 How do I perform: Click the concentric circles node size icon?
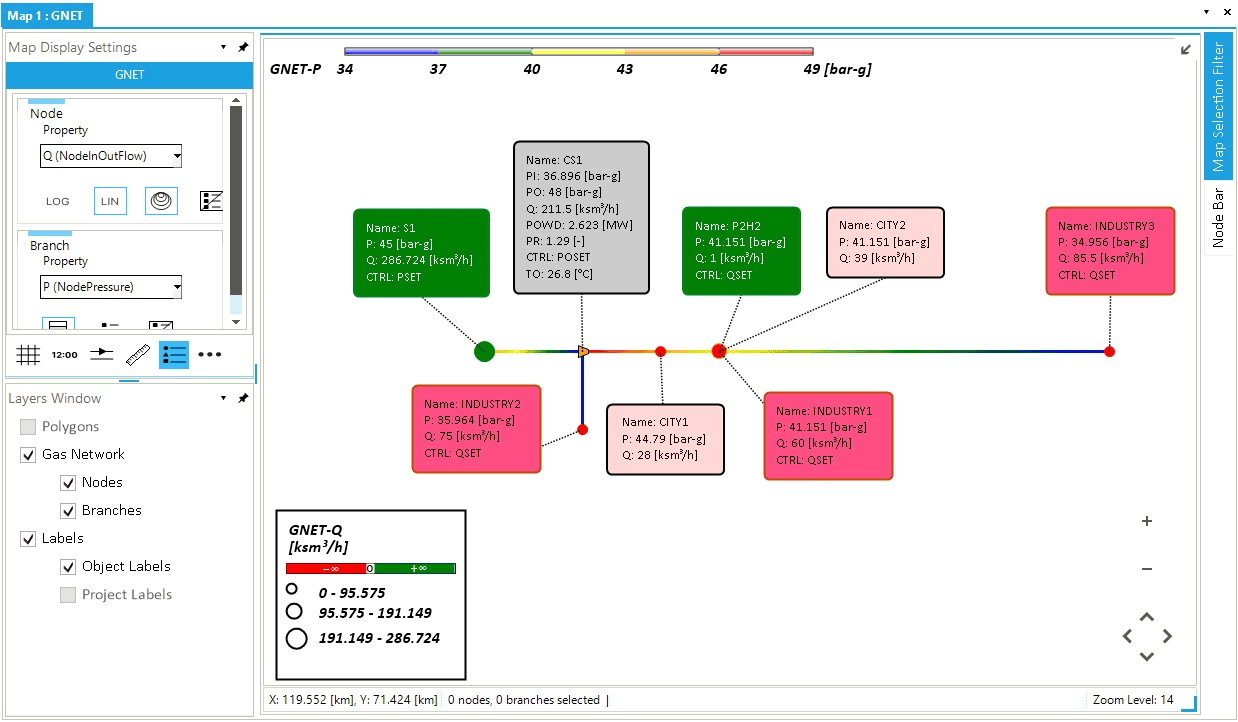tap(161, 201)
